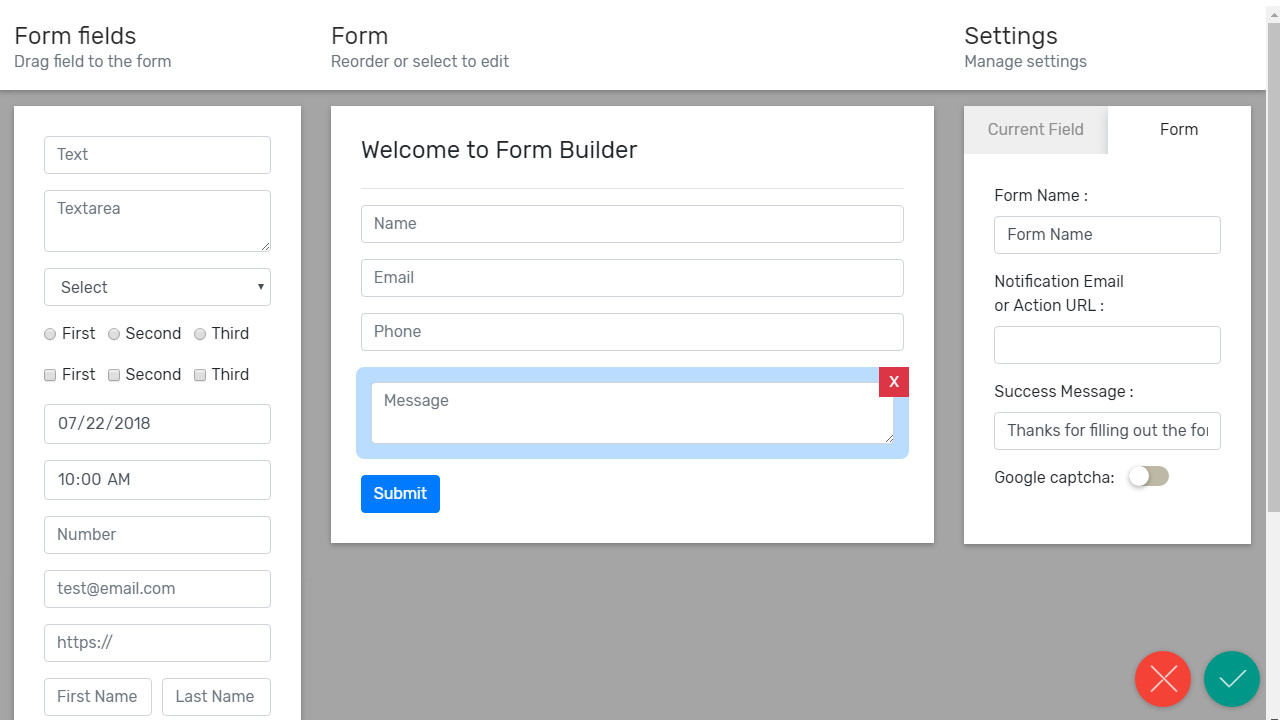Click the time field showing 10:00 AM
Image resolution: width=1280 pixels, height=720 pixels.
157,480
